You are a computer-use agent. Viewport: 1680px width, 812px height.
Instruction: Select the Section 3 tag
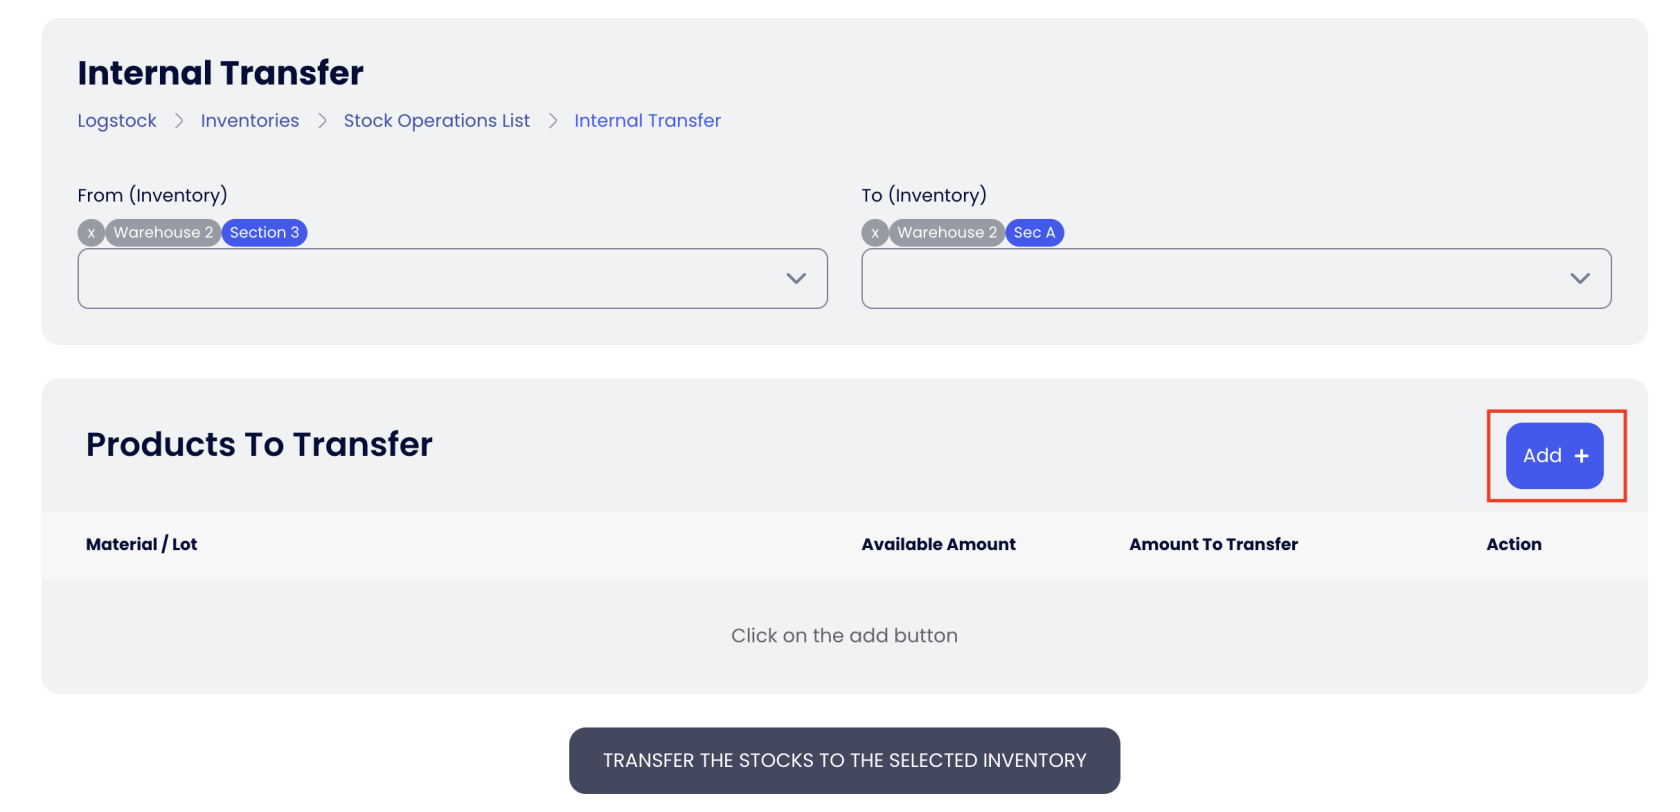[x=264, y=233]
